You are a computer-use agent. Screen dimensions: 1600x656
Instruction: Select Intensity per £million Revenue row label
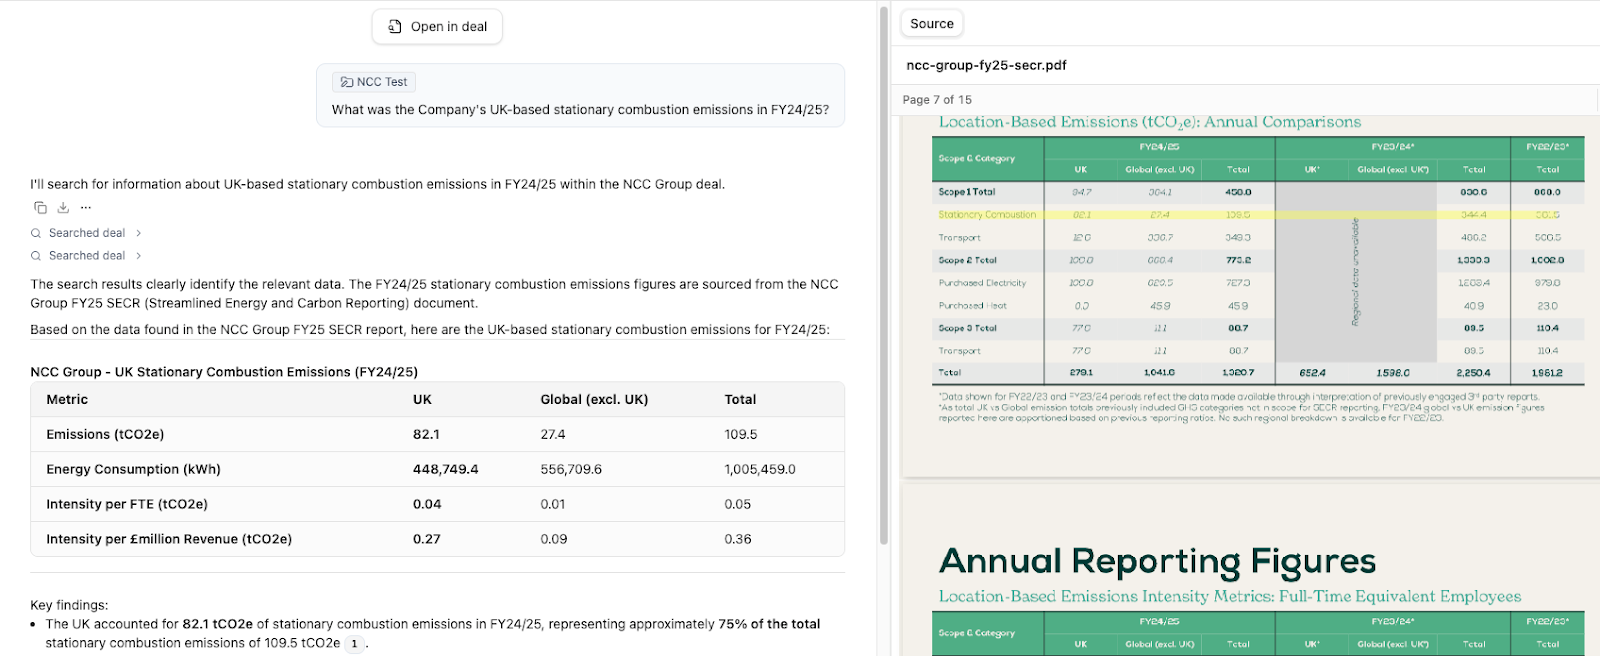pos(169,540)
